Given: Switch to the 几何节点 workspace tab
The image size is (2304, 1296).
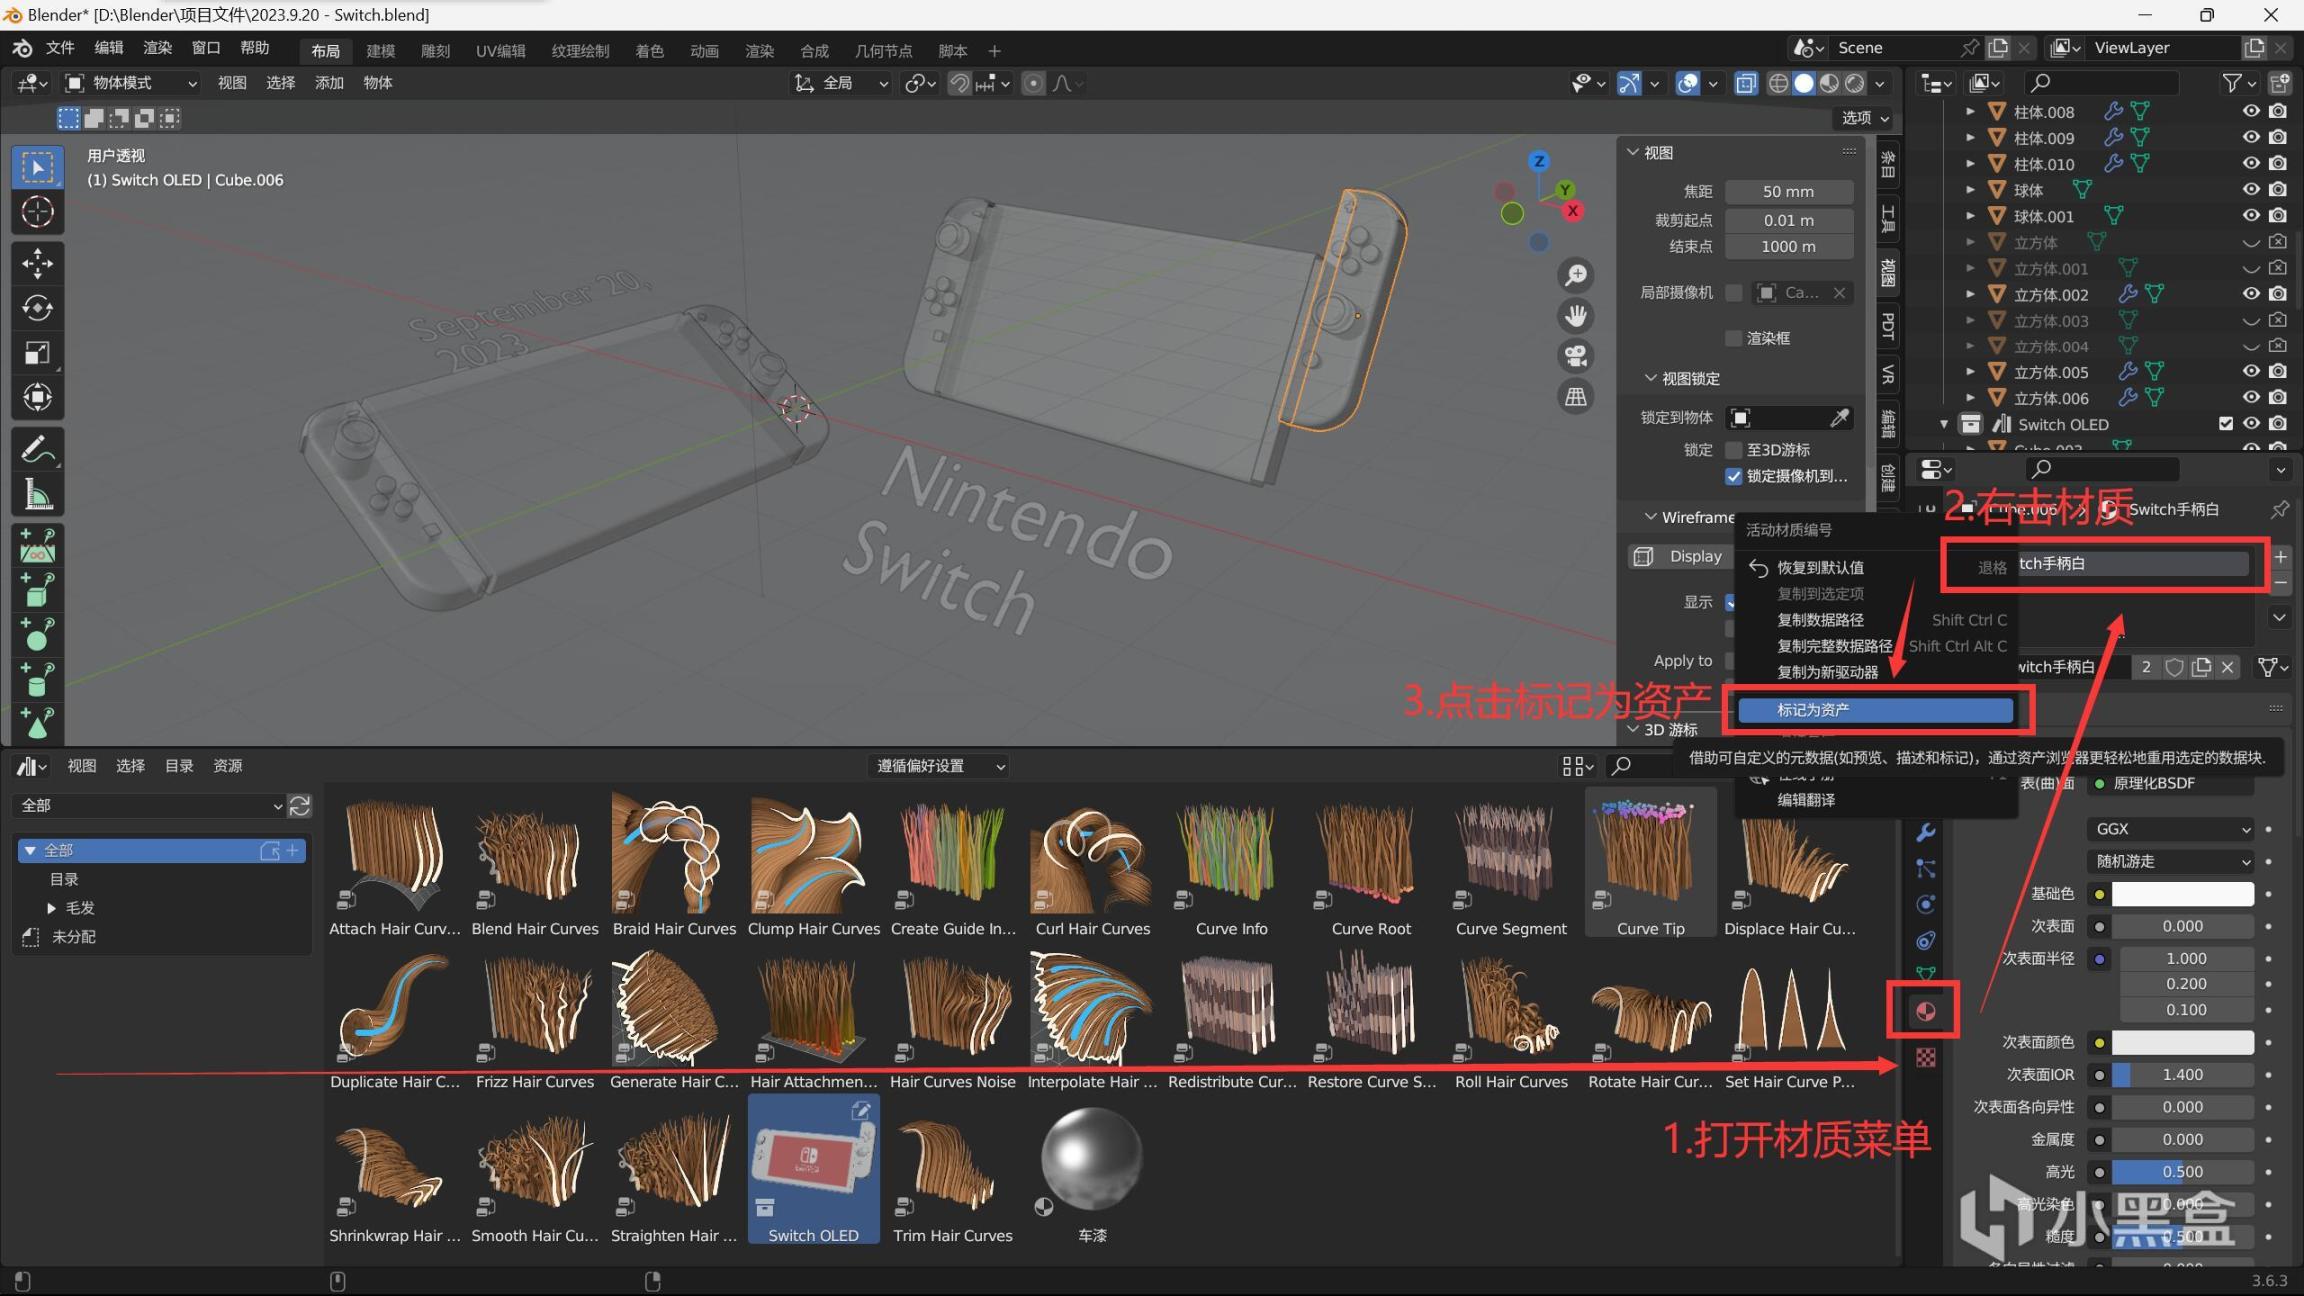Looking at the screenshot, I should [x=883, y=51].
